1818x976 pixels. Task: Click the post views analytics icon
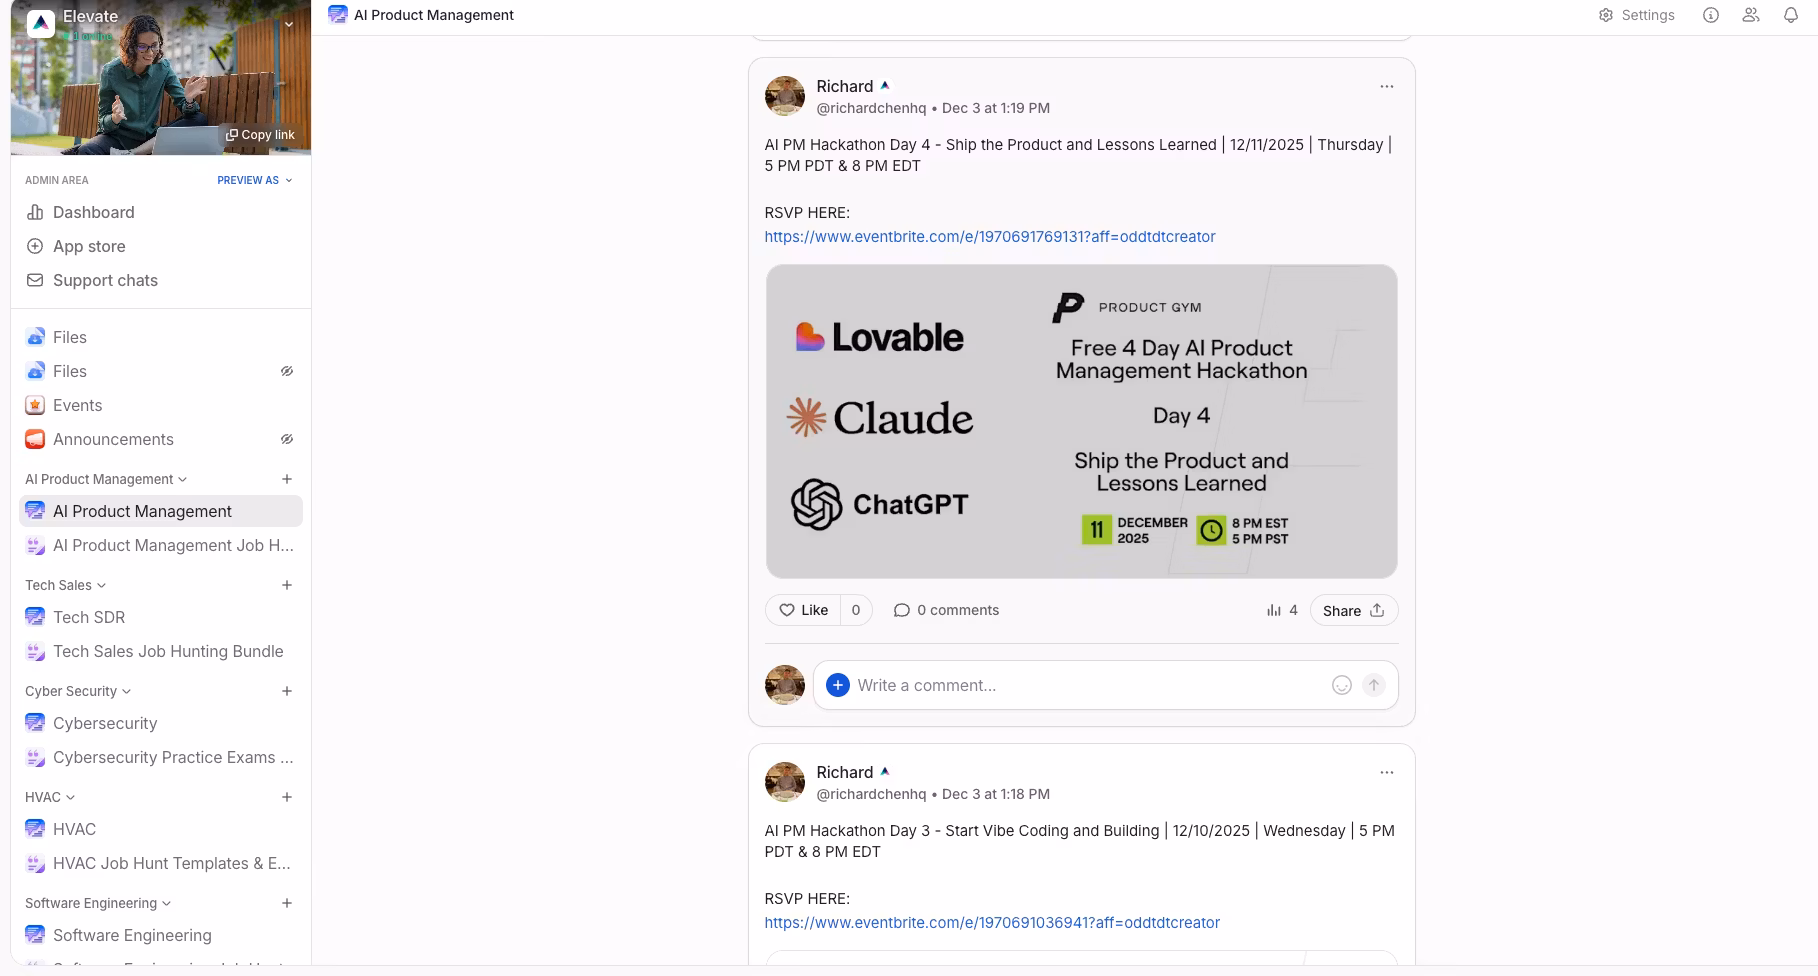pyautogui.click(x=1273, y=610)
